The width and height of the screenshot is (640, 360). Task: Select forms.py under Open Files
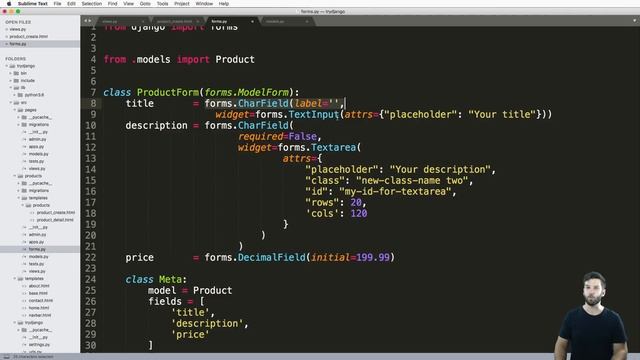point(18,44)
